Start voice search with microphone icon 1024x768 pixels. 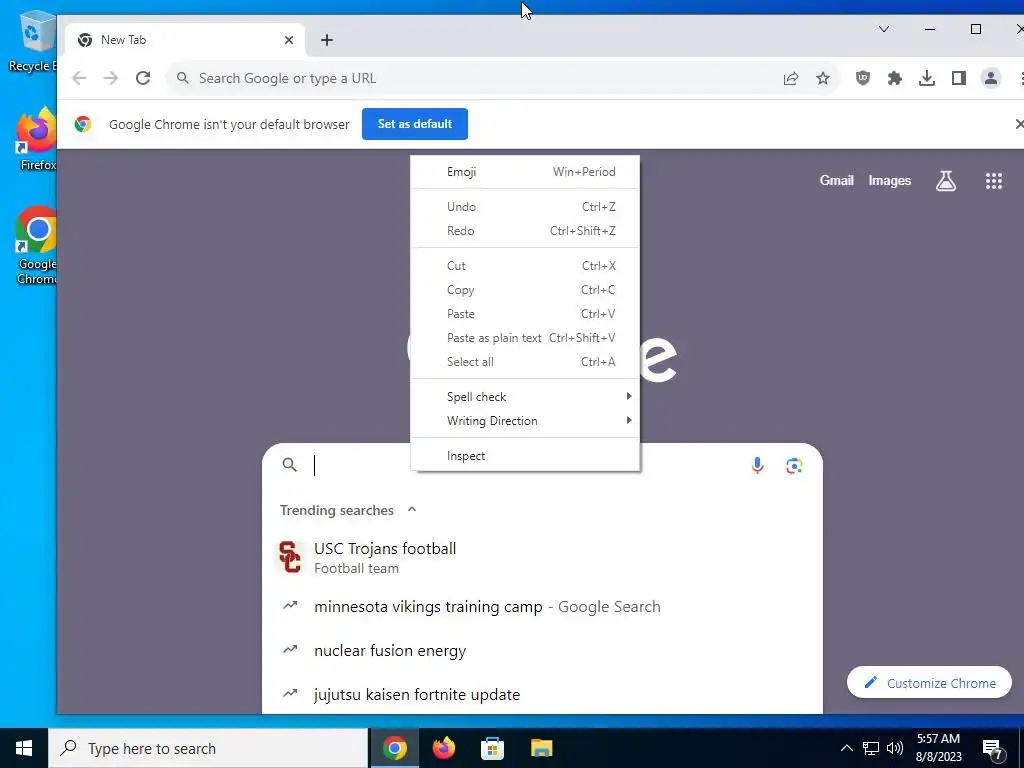click(x=758, y=465)
